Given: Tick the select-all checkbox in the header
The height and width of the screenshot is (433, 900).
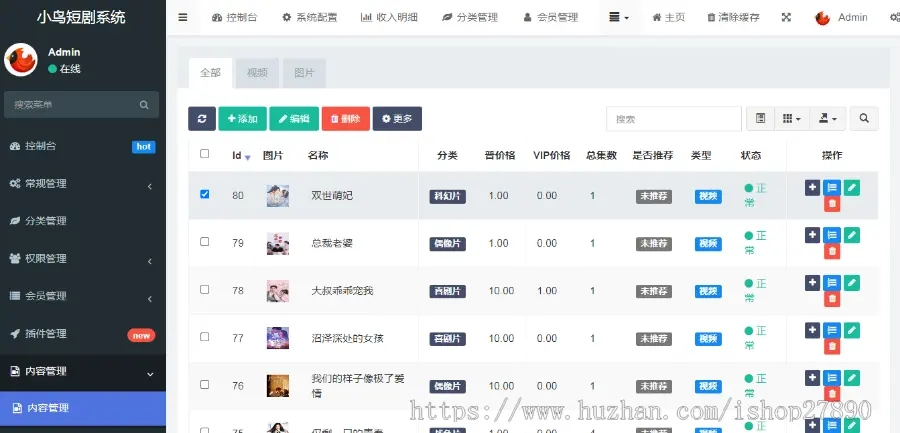Looking at the screenshot, I should 204,153.
